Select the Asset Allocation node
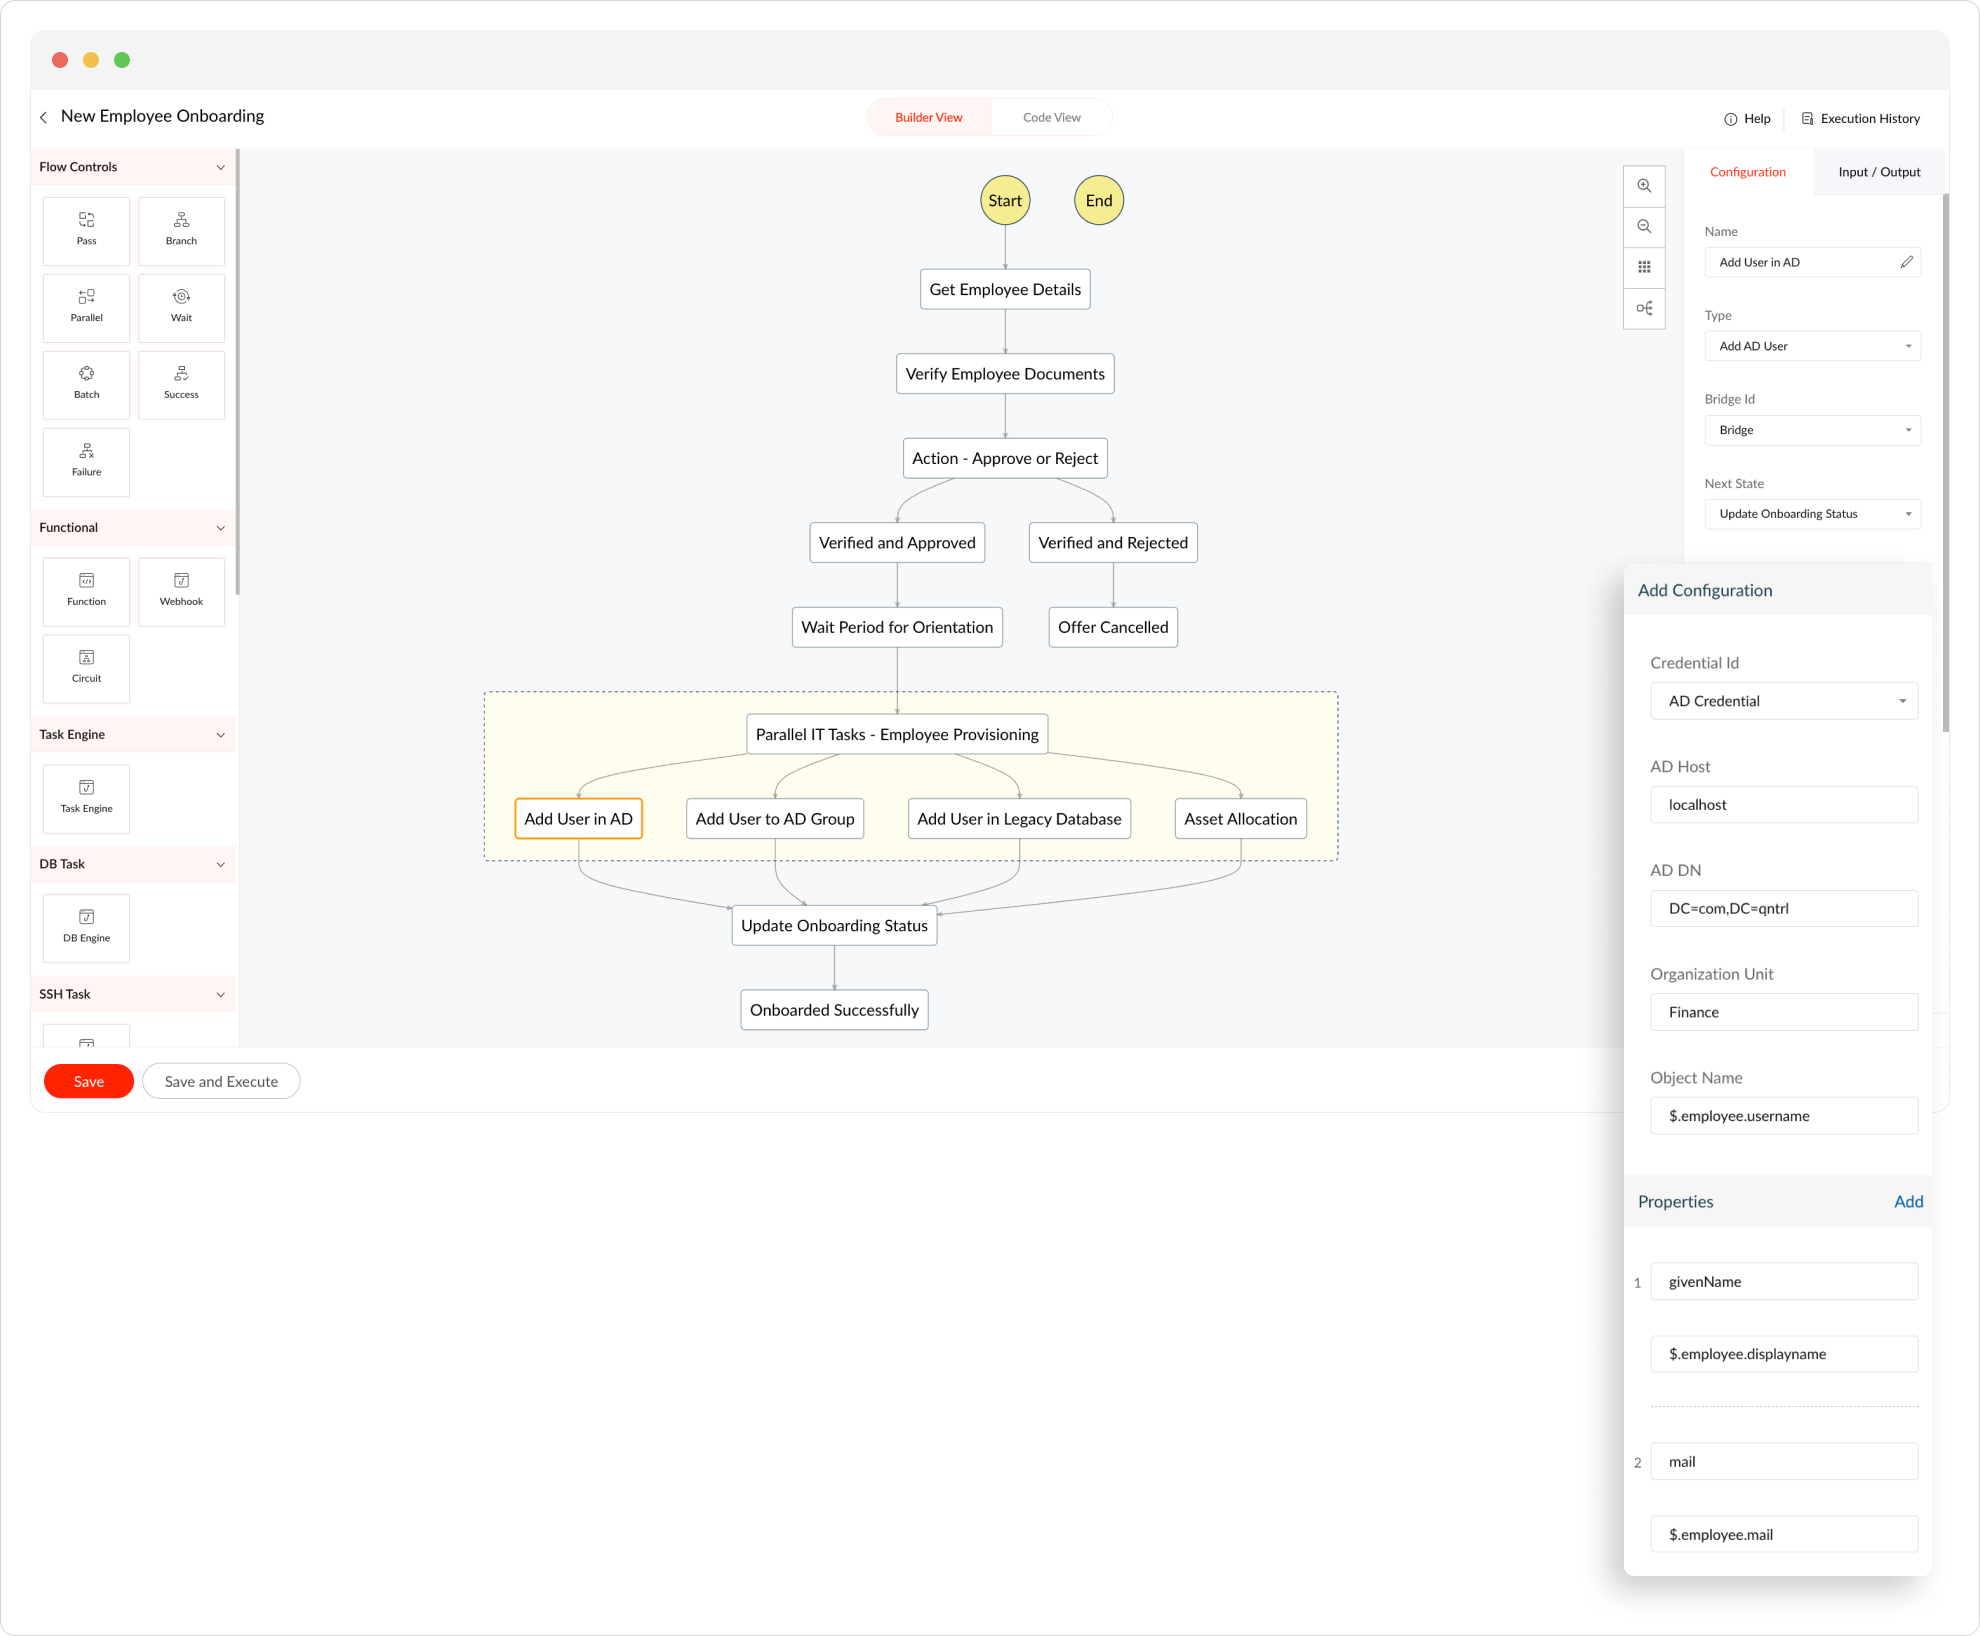 click(x=1240, y=819)
